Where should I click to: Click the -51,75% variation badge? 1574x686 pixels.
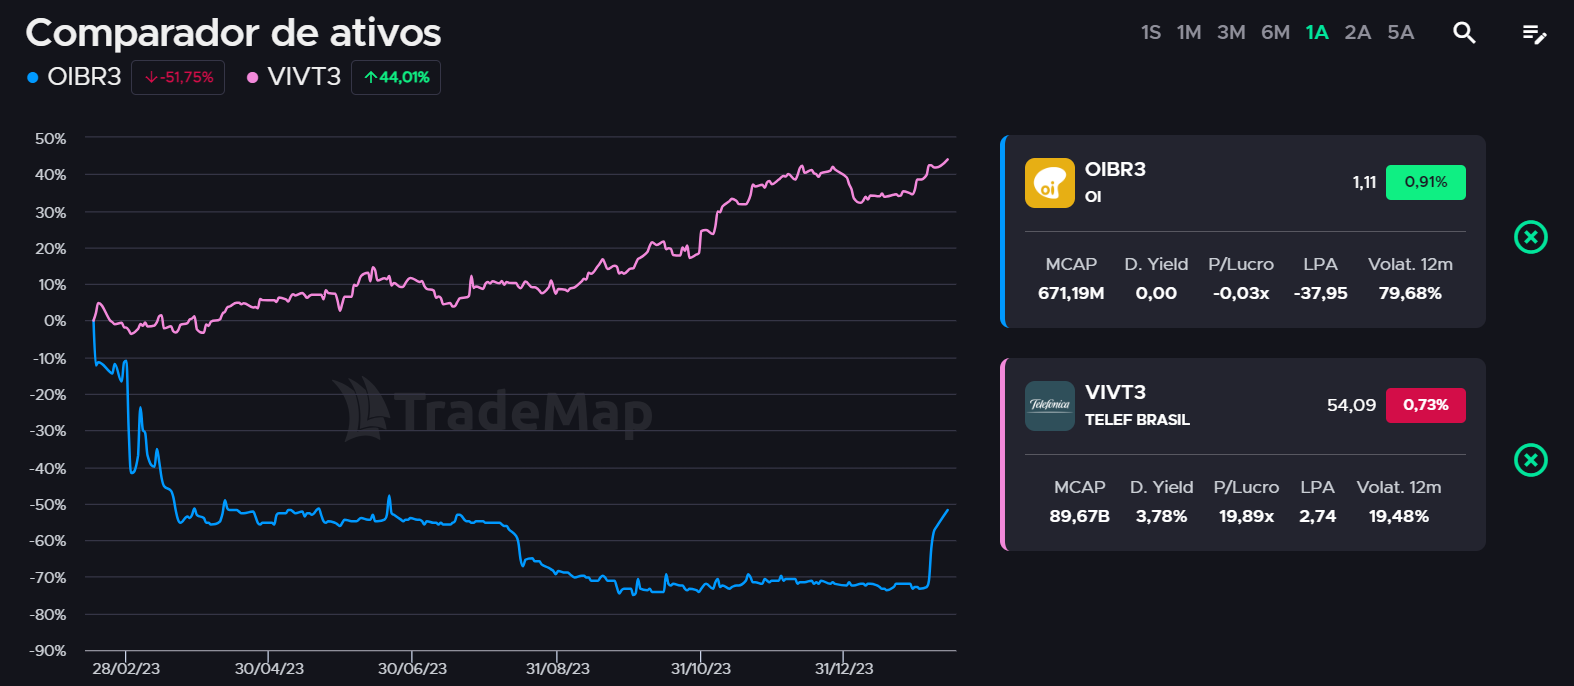pos(178,77)
